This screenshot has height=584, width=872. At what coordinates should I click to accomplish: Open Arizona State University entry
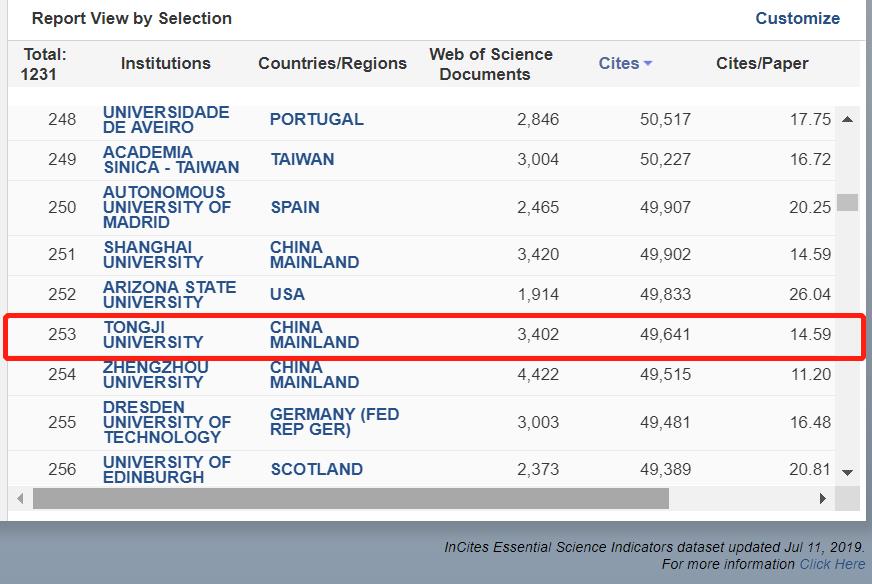tap(169, 294)
